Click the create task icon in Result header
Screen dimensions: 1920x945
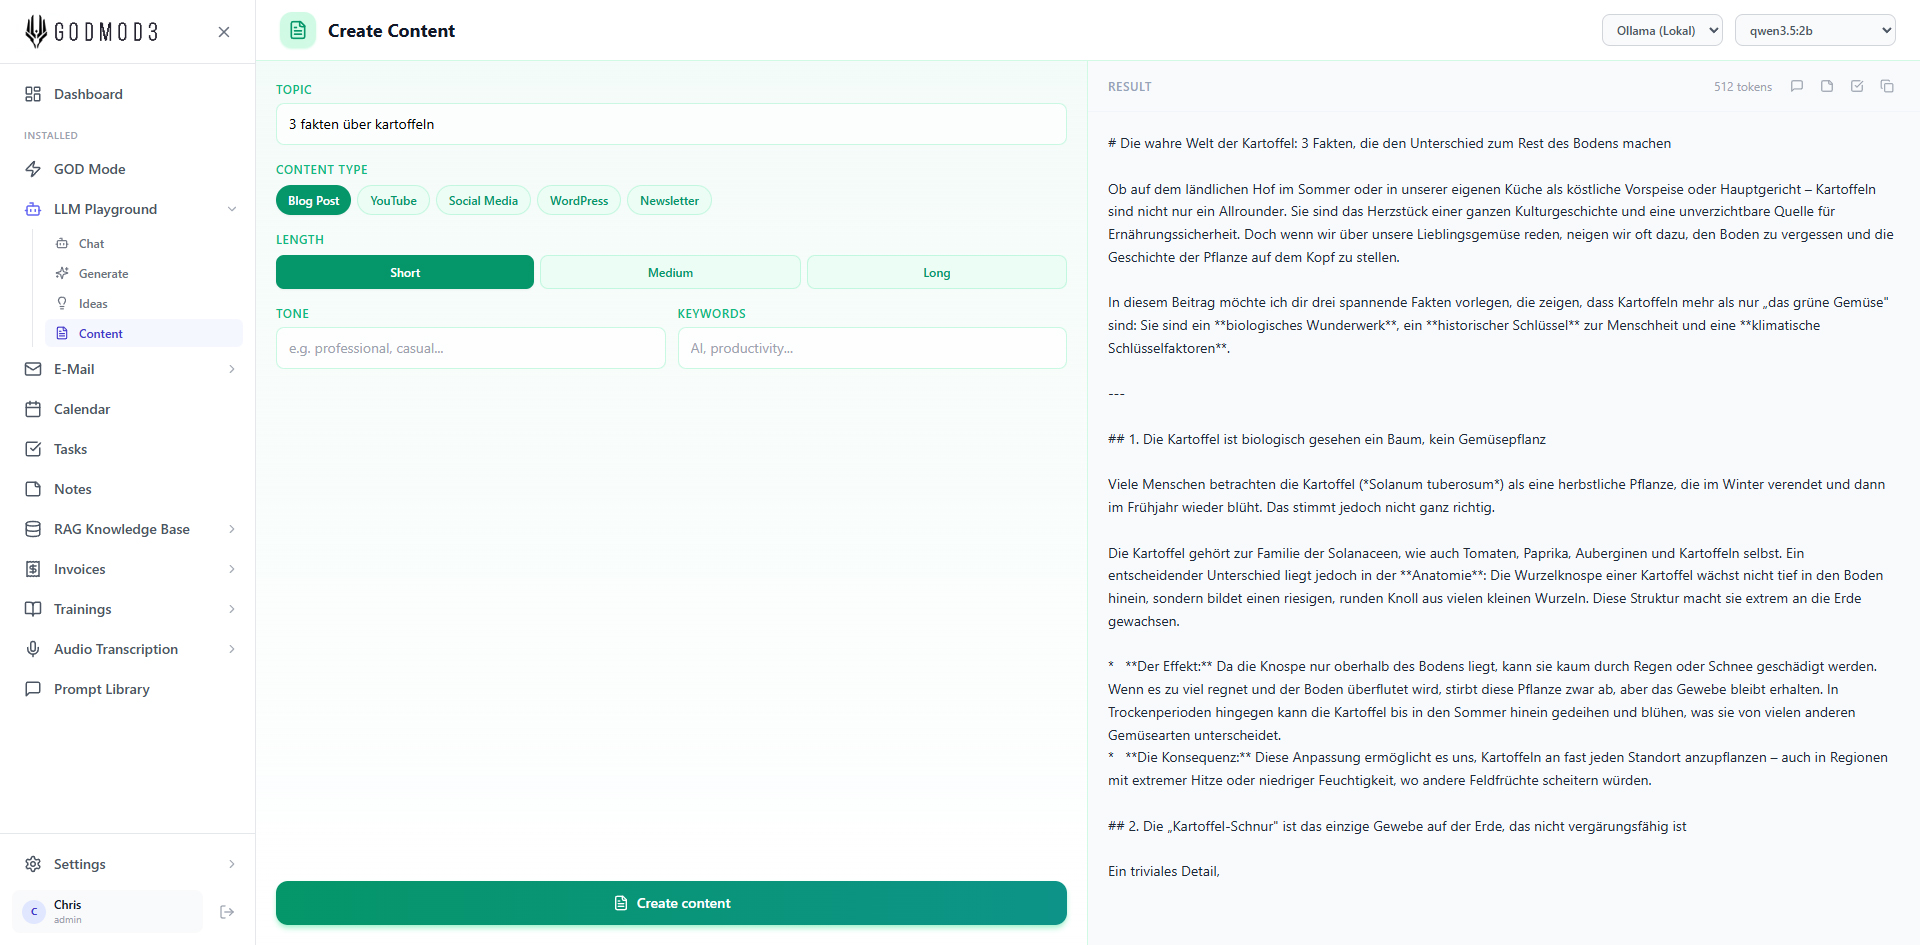coord(1857,87)
